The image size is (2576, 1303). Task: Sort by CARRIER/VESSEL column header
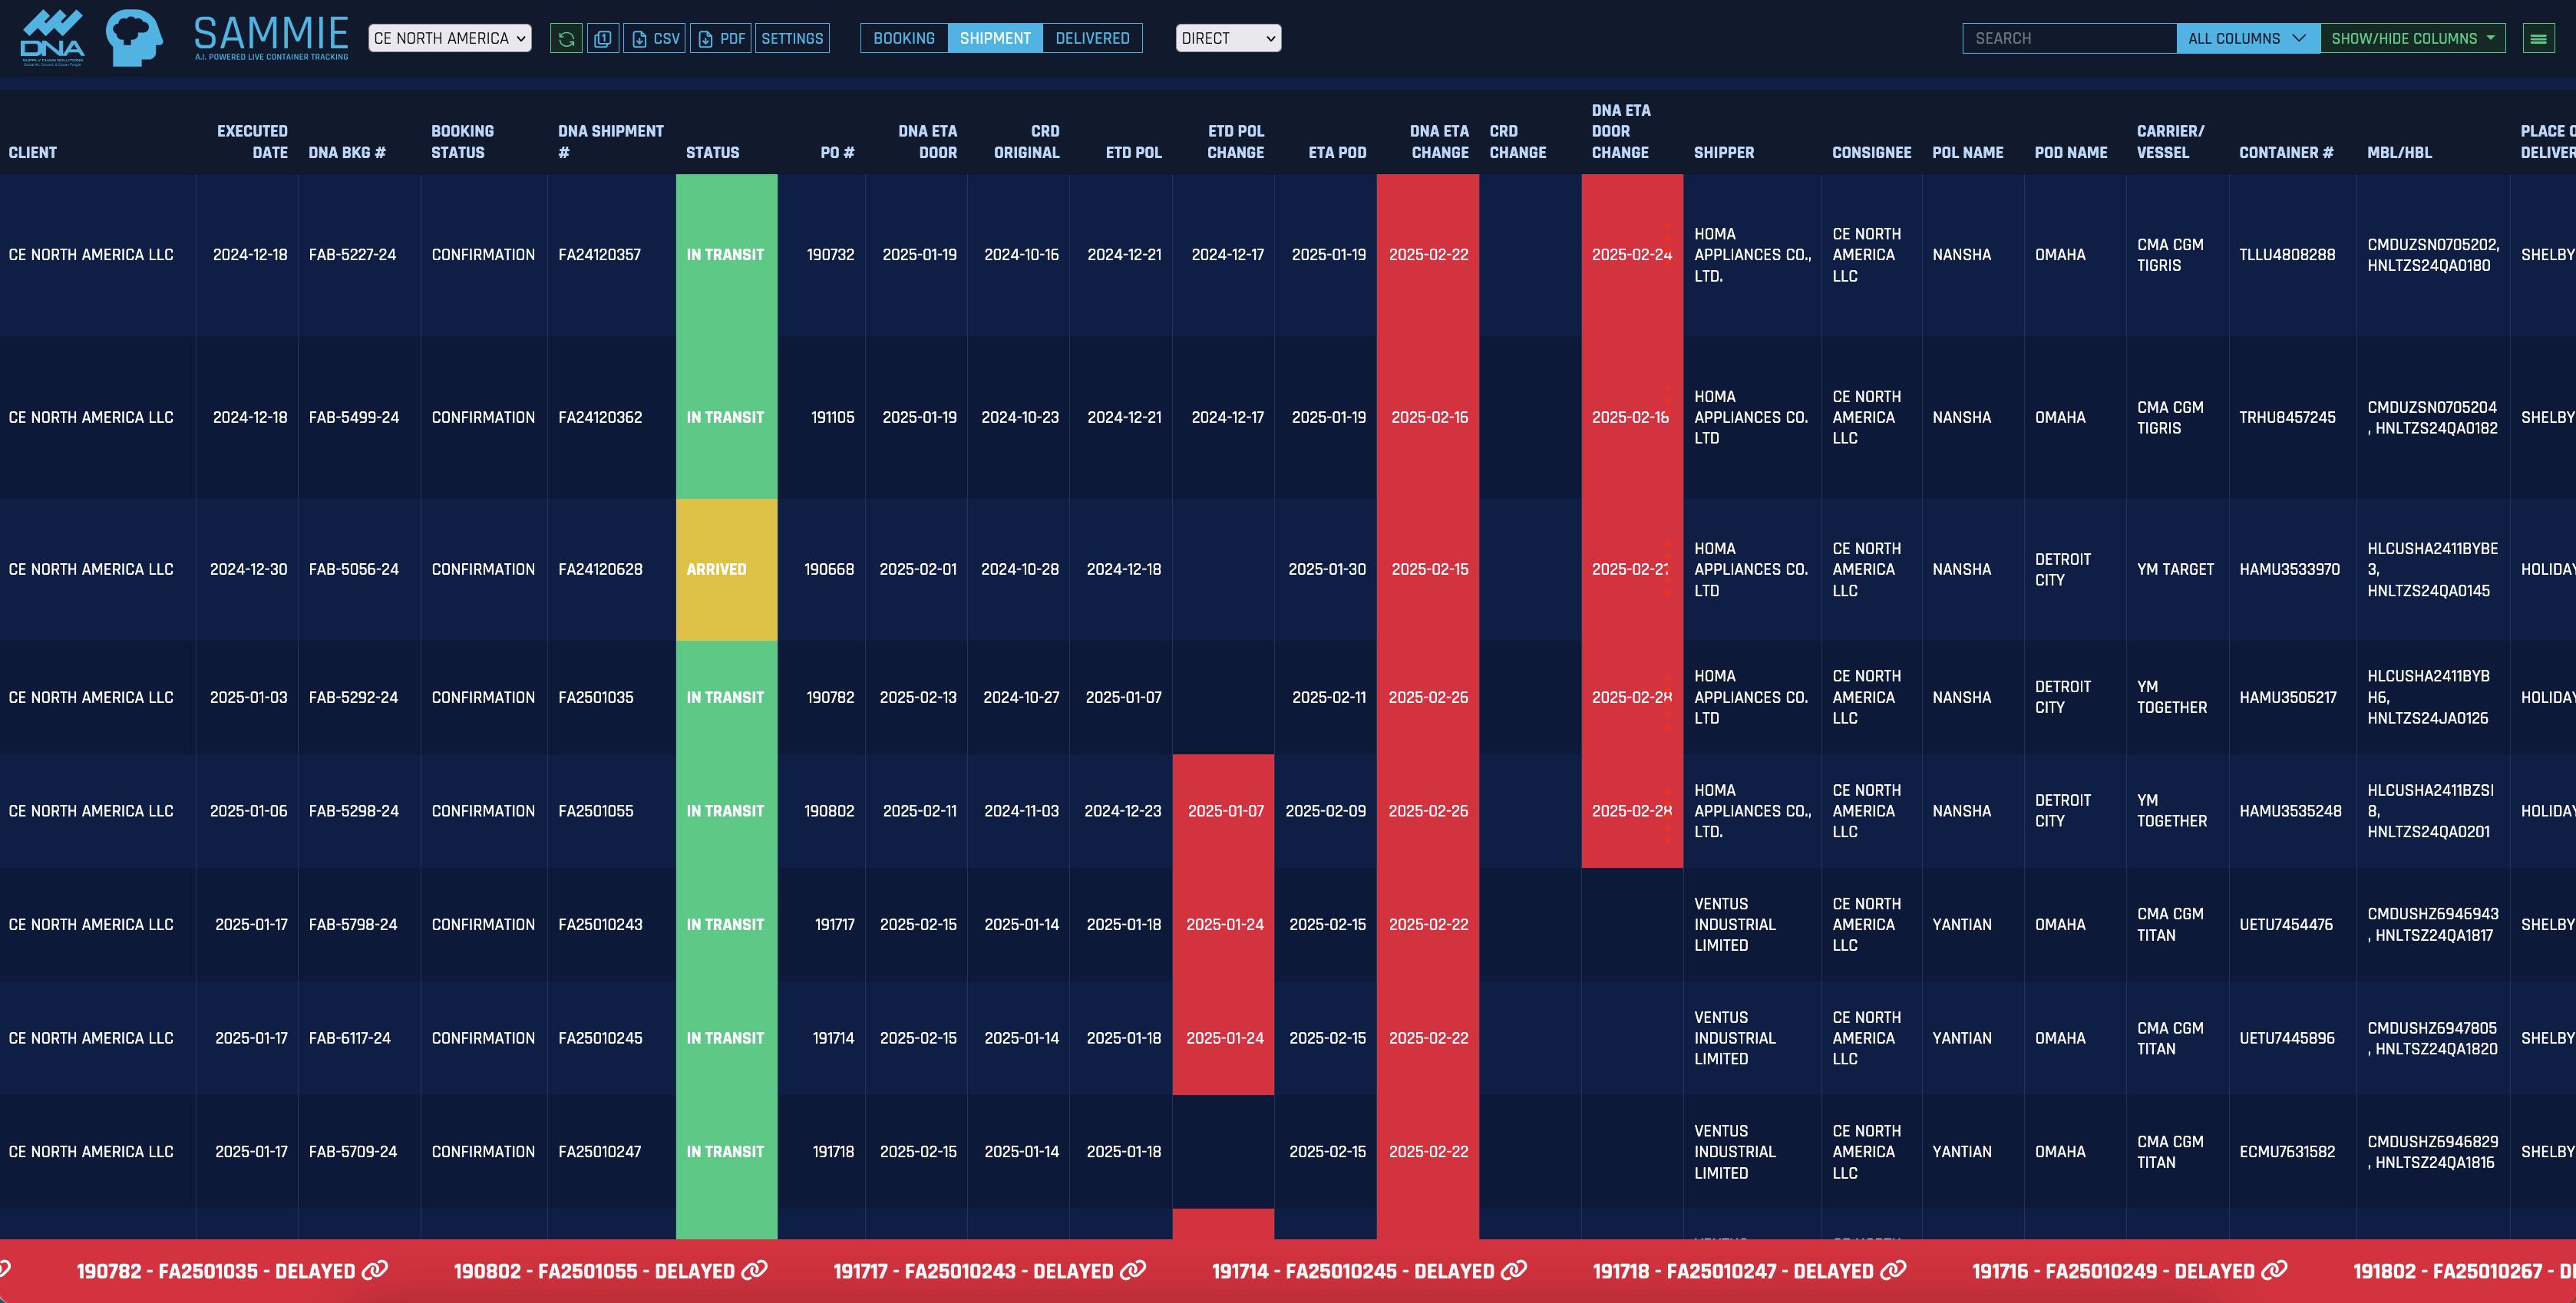pos(2170,142)
